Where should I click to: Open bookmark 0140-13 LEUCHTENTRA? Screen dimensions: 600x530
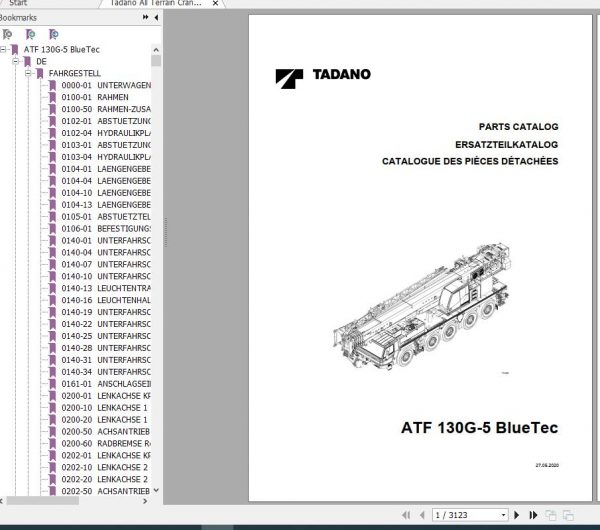click(x=106, y=288)
